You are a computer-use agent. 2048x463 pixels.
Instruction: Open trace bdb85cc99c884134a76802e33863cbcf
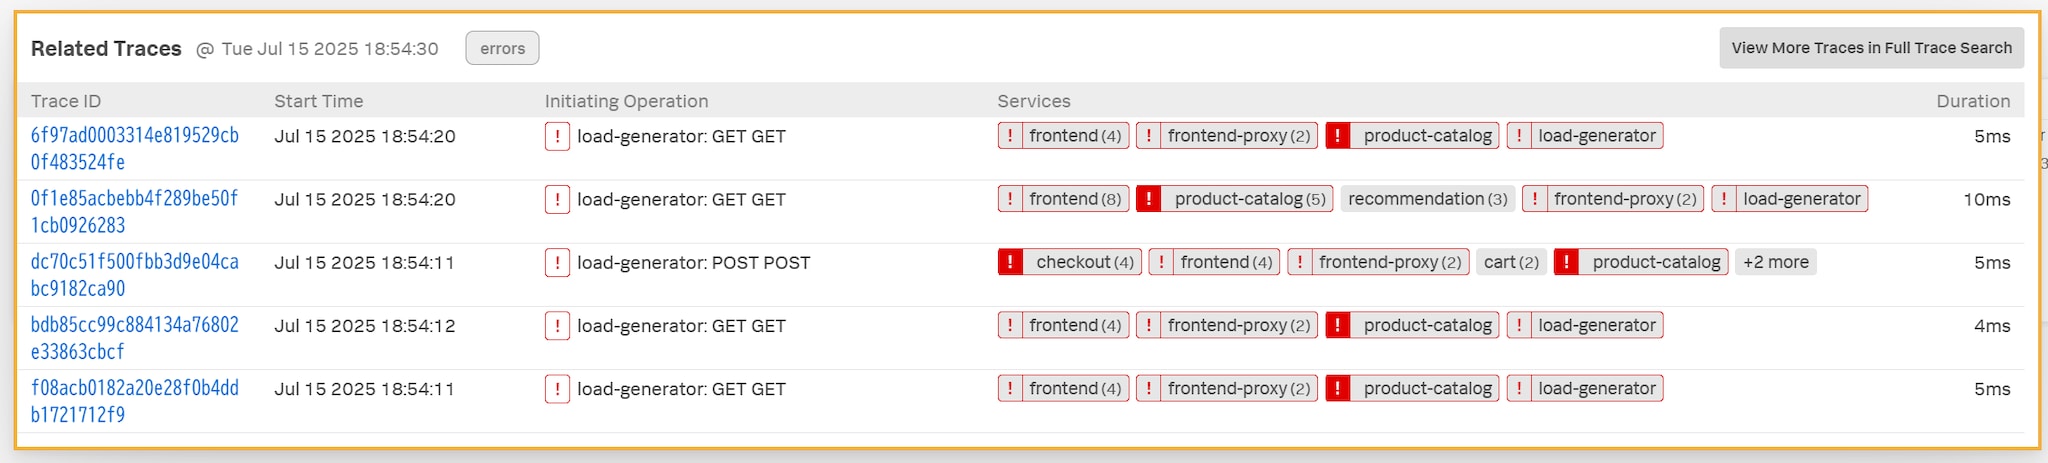coord(135,338)
